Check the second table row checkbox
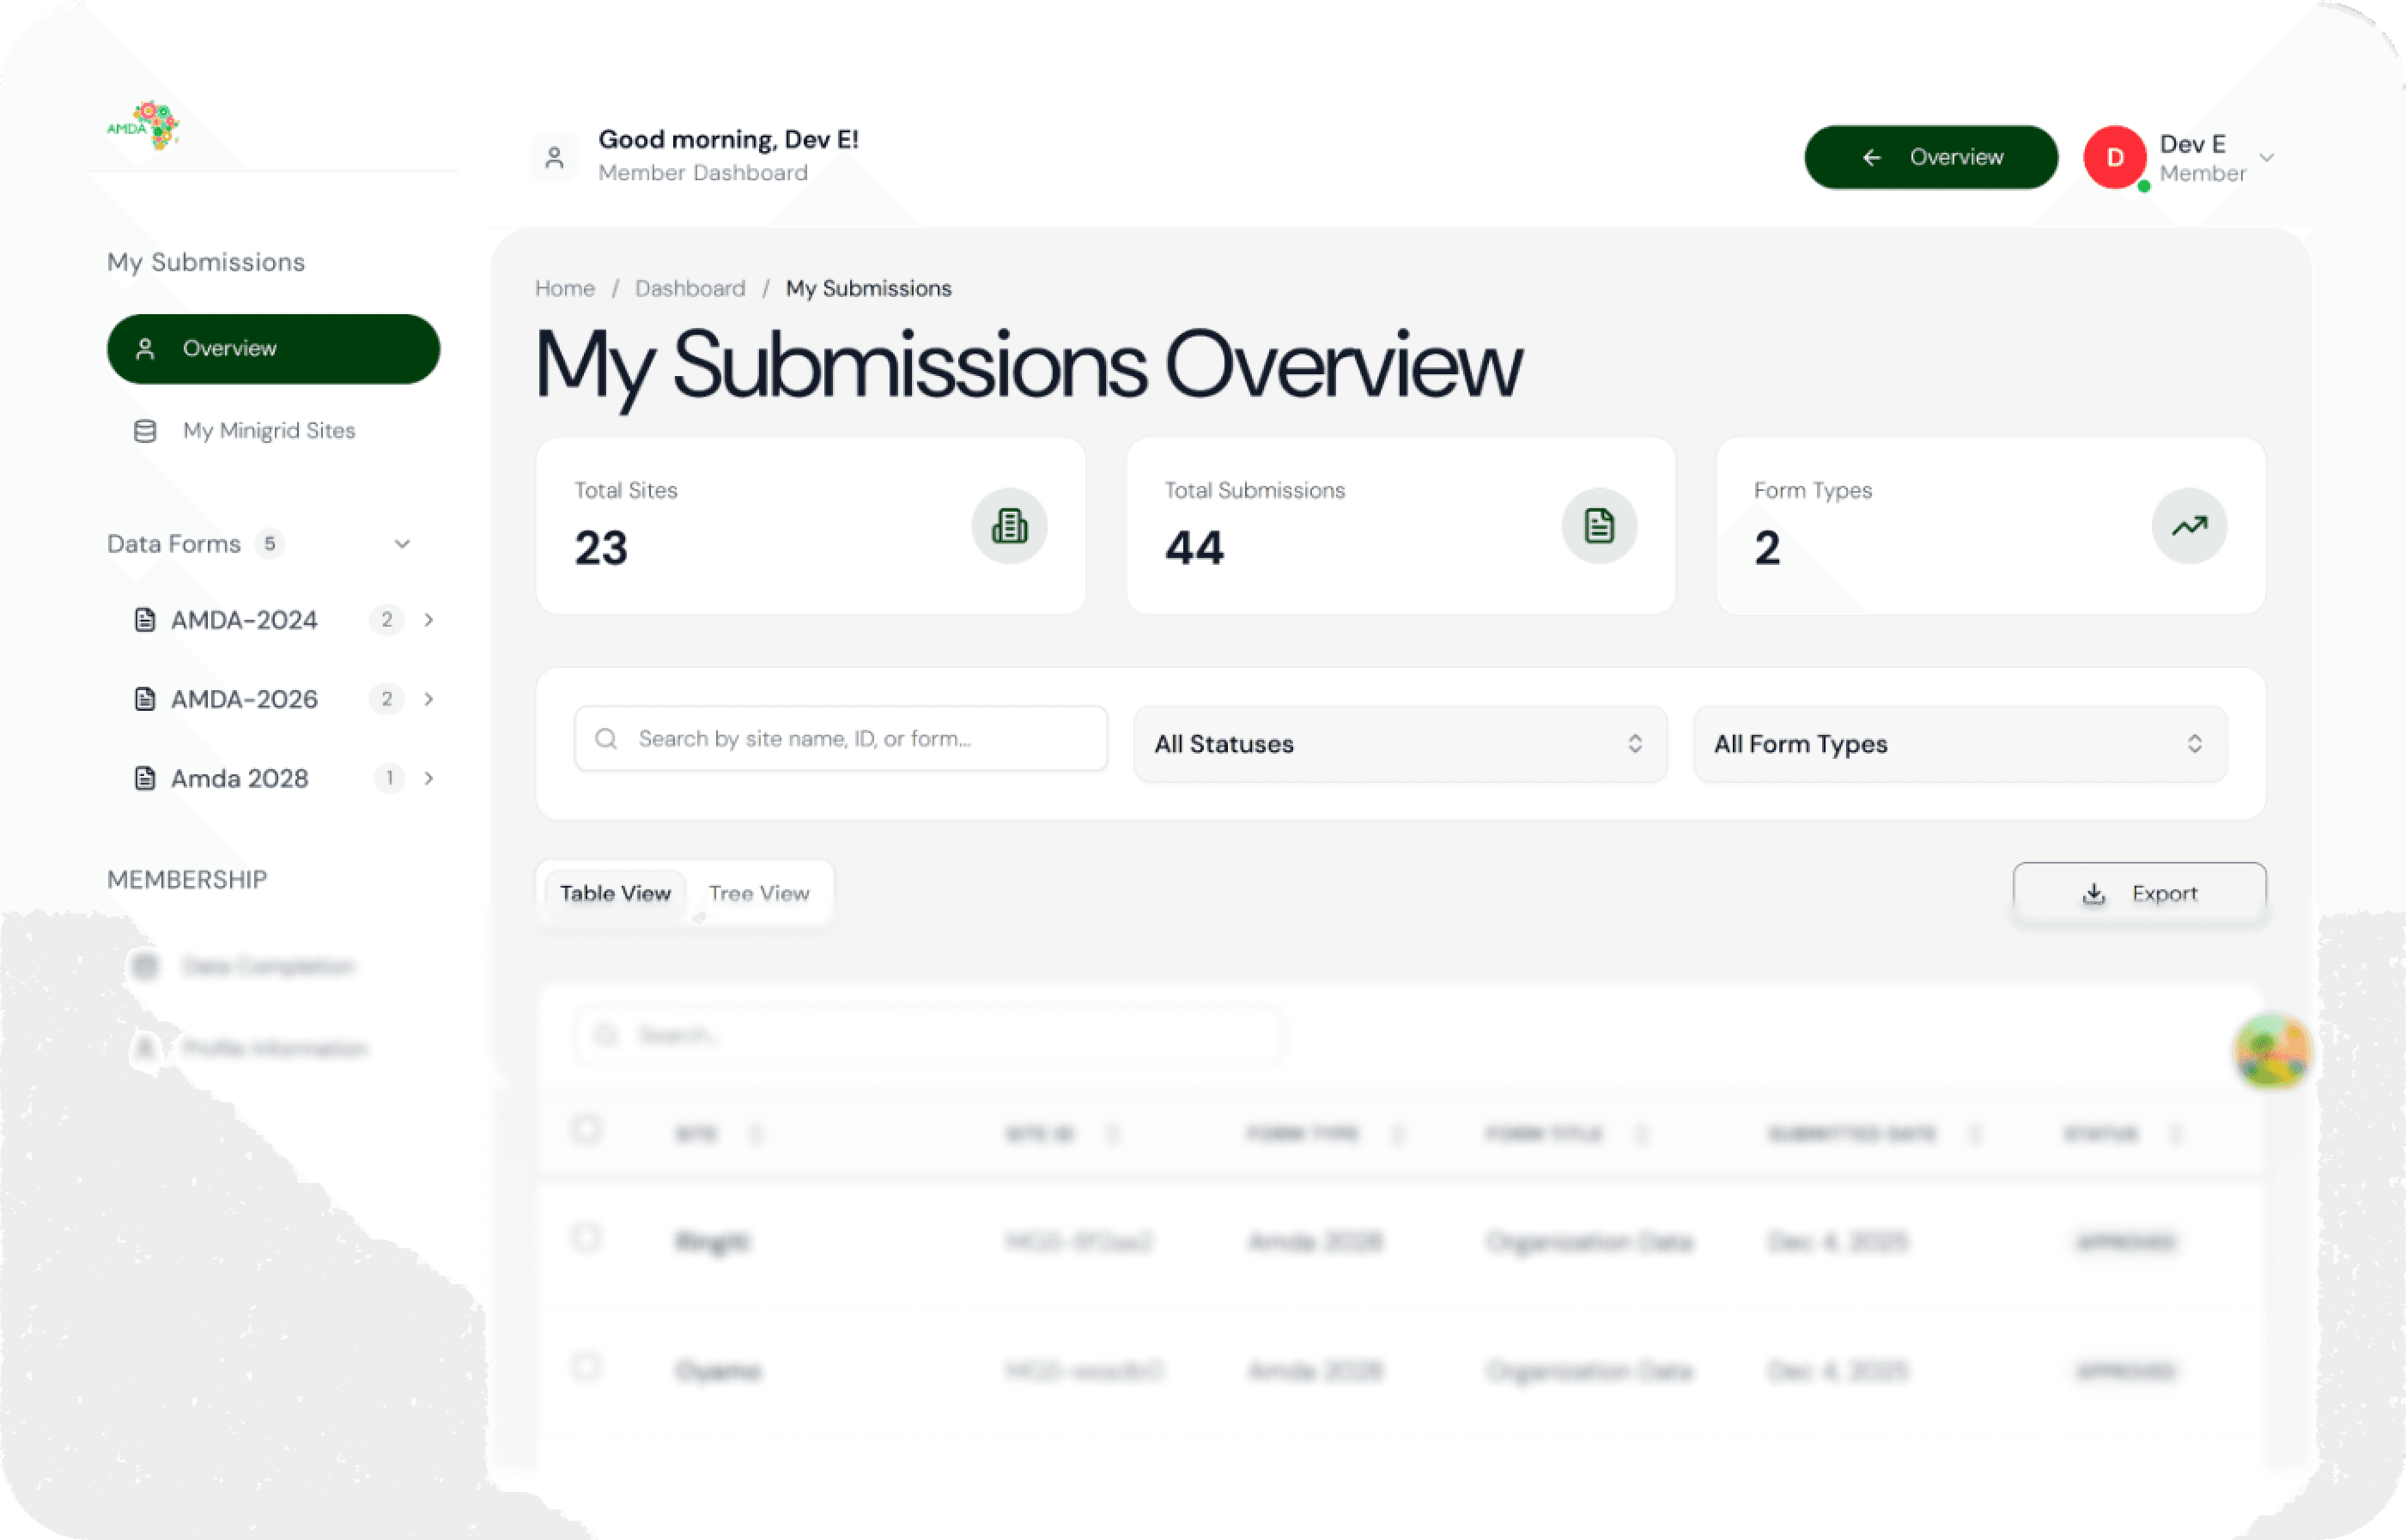The width and height of the screenshot is (2406, 1540). pyautogui.click(x=587, y=1366)
